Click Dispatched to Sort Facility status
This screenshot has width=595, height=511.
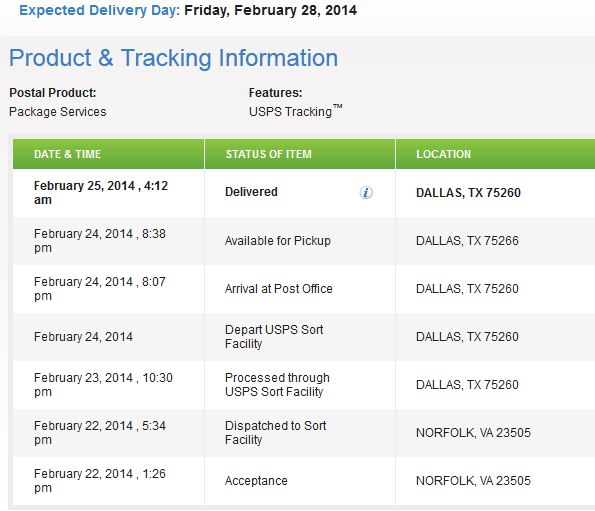click(275, 432)
